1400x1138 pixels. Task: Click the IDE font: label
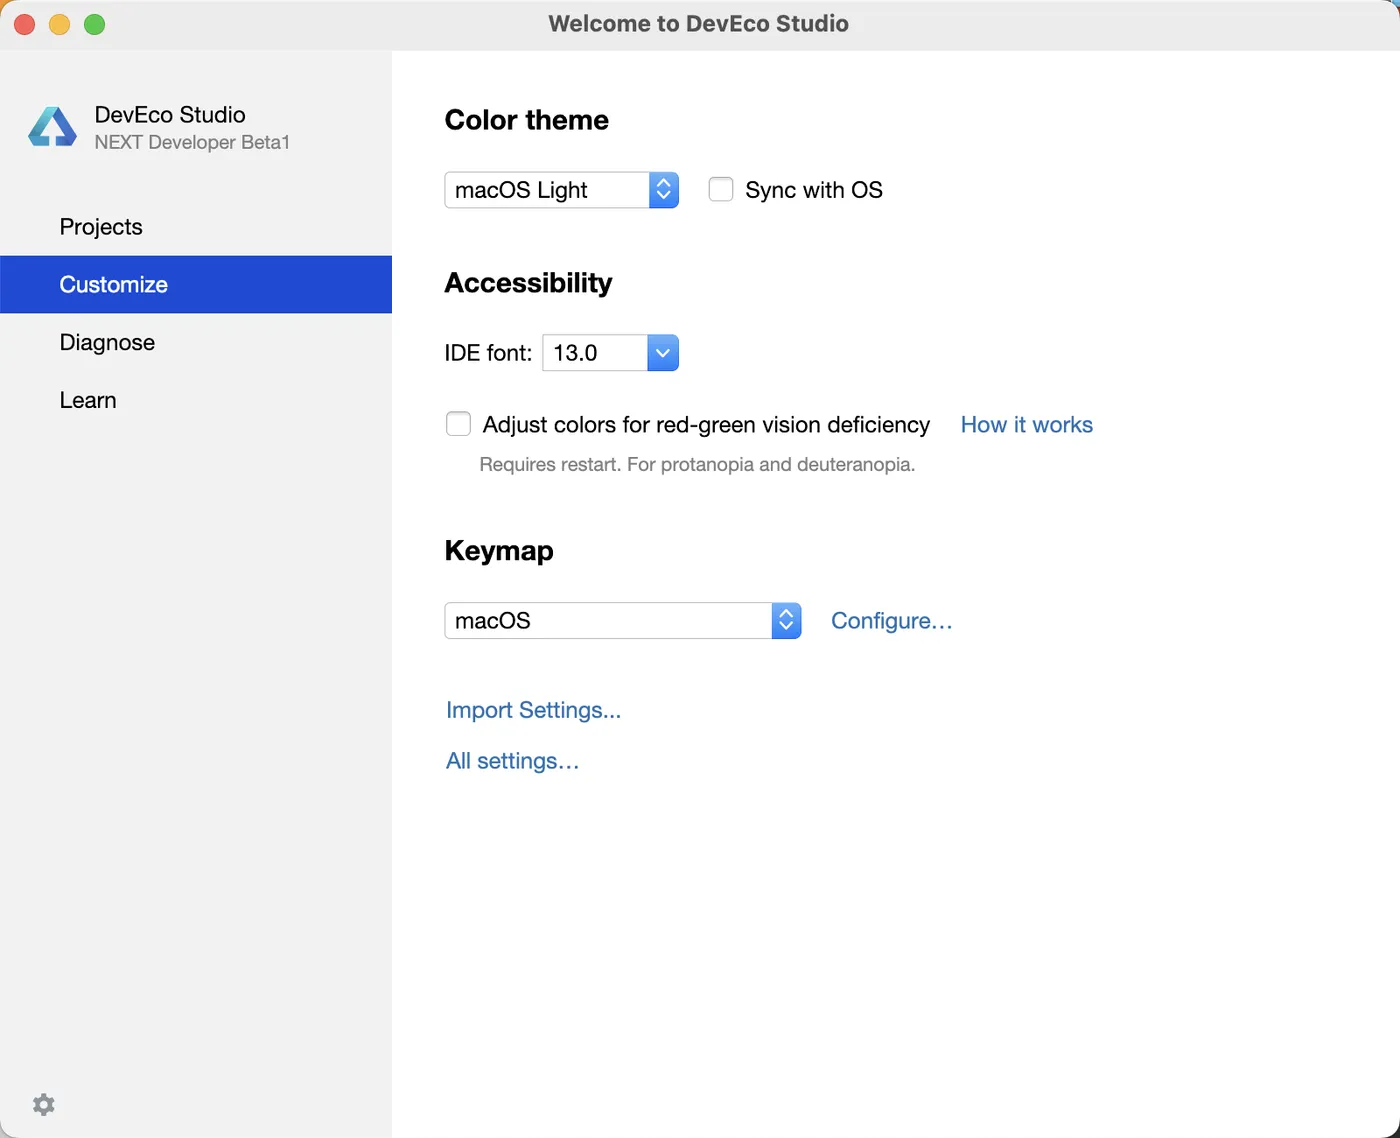coord(488,353)
